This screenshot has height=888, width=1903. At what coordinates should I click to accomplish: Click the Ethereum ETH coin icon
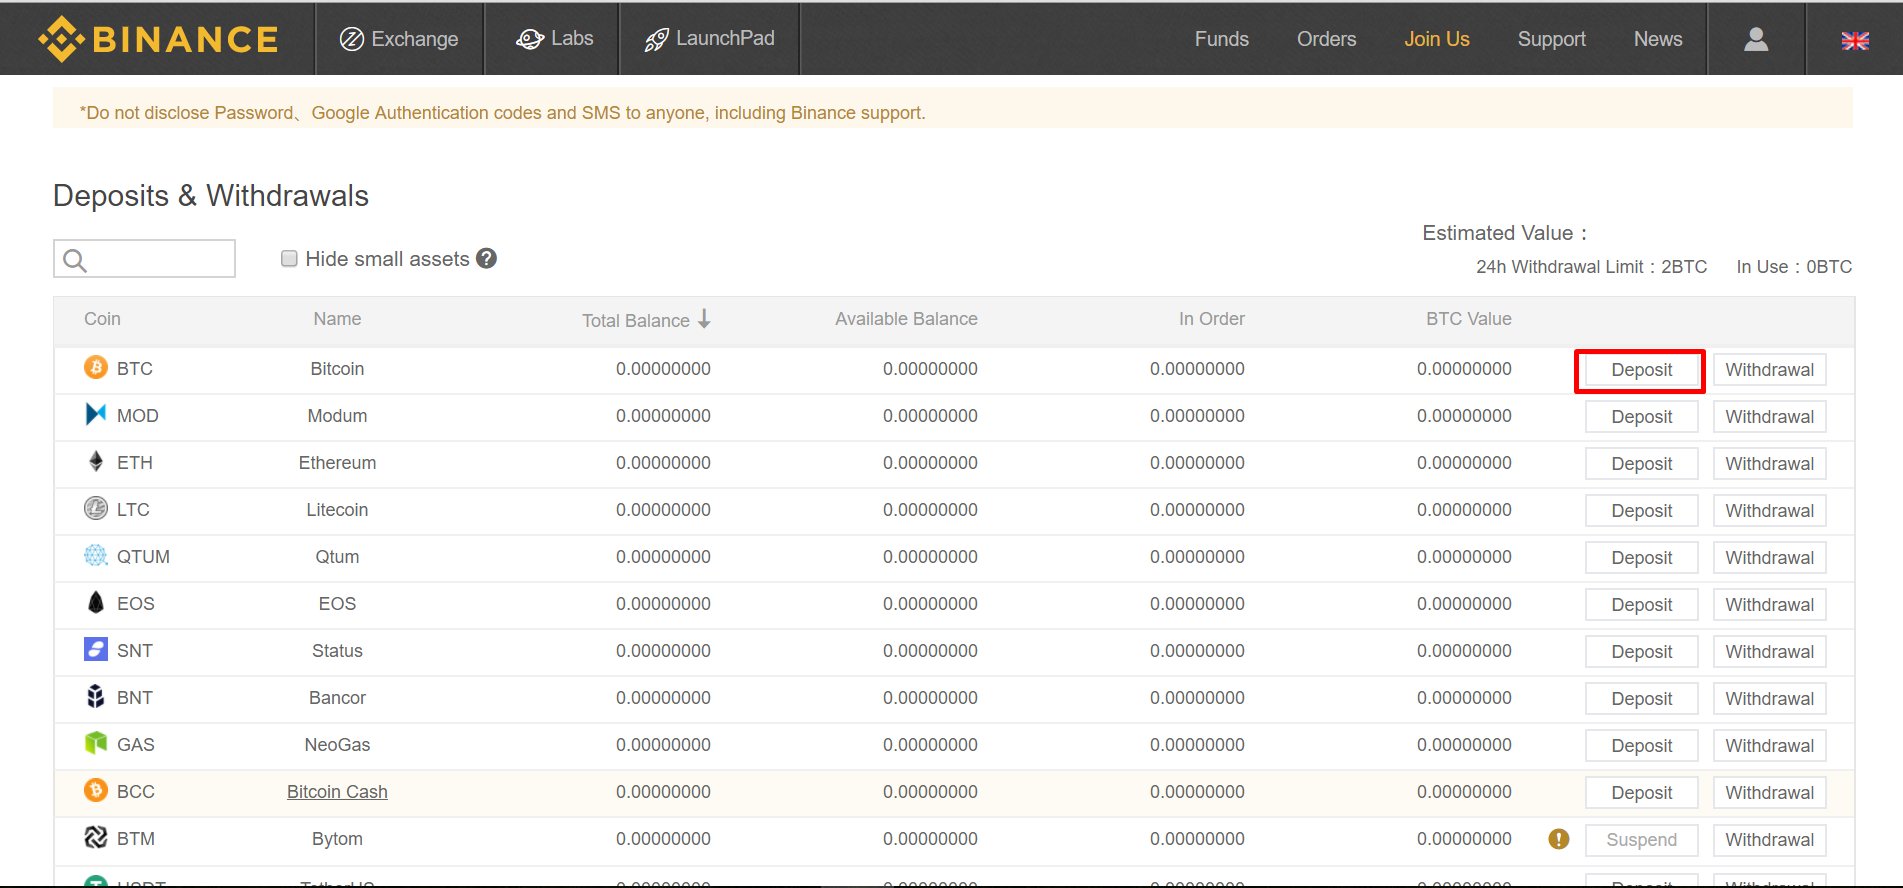click(x=96, y=462)
